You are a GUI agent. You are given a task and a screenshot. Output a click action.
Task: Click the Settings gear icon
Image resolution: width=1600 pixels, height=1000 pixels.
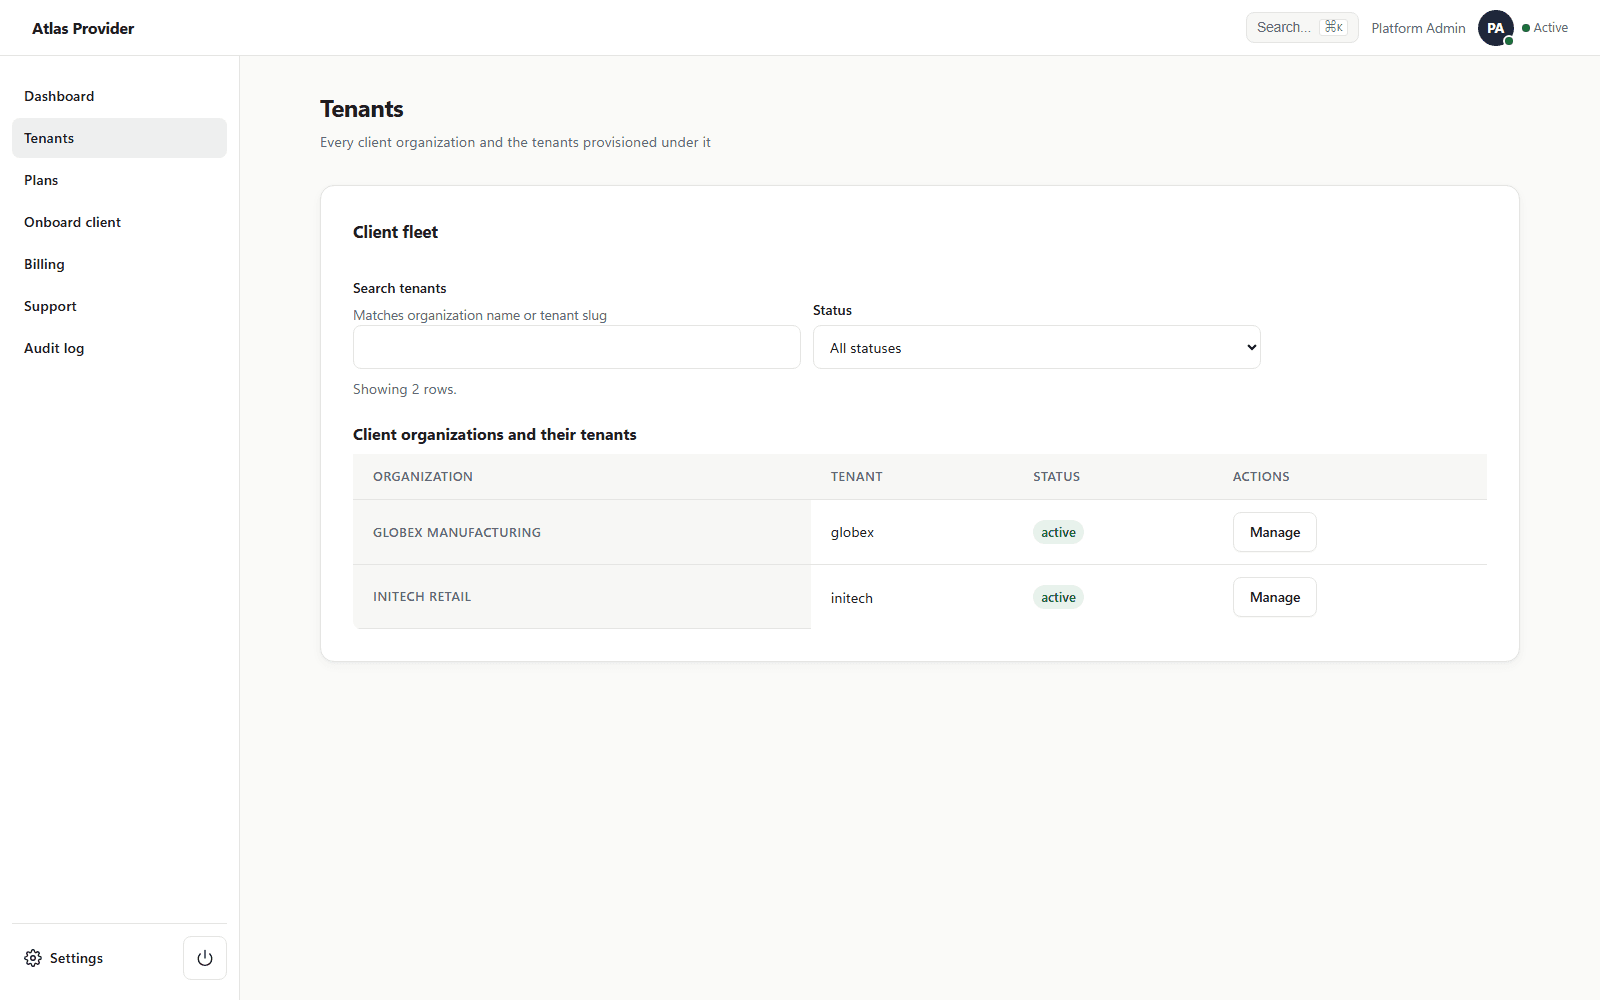(x=33, y=958)
